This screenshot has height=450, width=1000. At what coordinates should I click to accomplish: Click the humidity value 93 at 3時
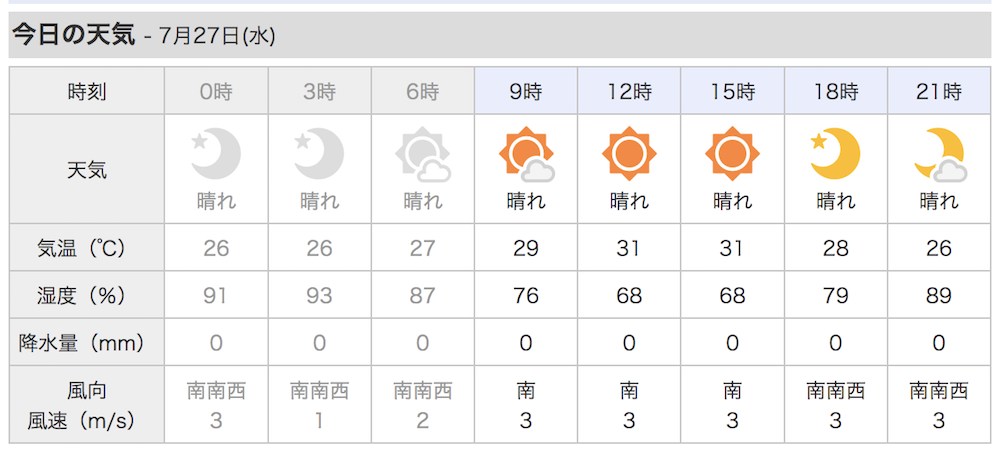[x=319, y=296]
